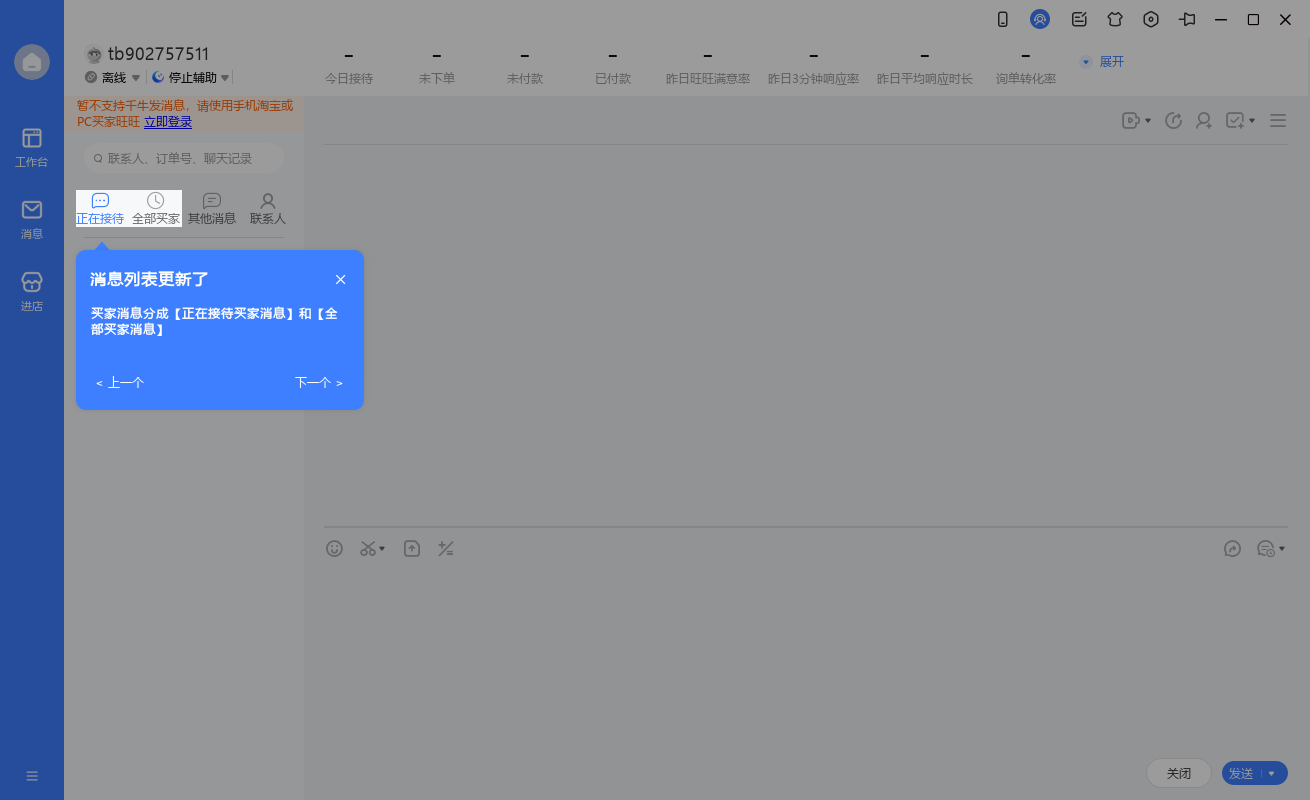1310x800 pixels.
Task: Open the 进店 shop sidebar icon
Action: coord(31,291)
